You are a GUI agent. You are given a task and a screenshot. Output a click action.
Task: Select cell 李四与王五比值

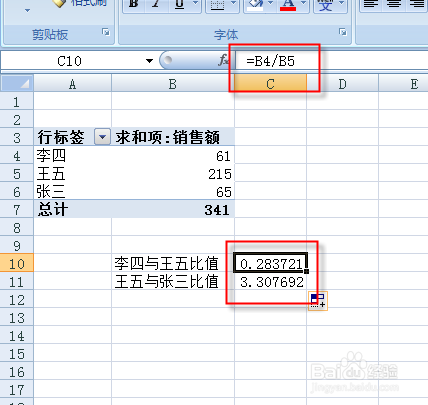tap(173, 264)
